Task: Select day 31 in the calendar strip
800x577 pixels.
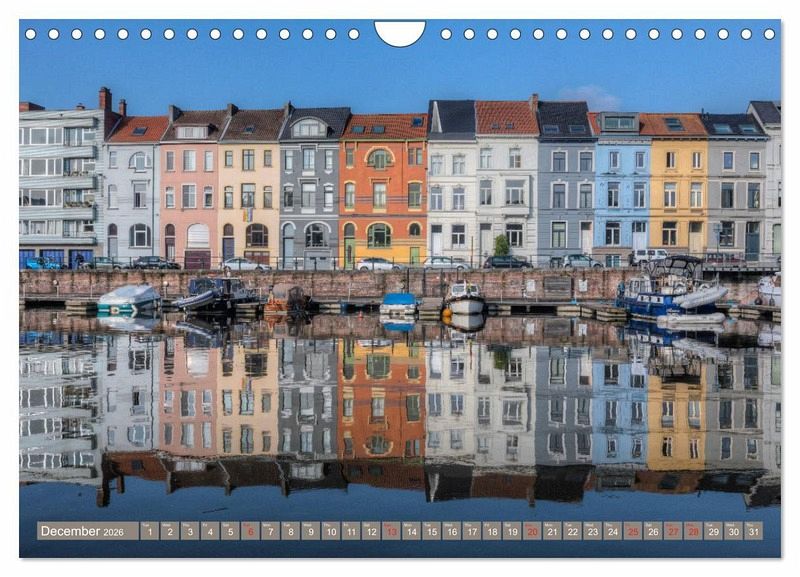Action: pyautogui.click(x=754, y=531)
